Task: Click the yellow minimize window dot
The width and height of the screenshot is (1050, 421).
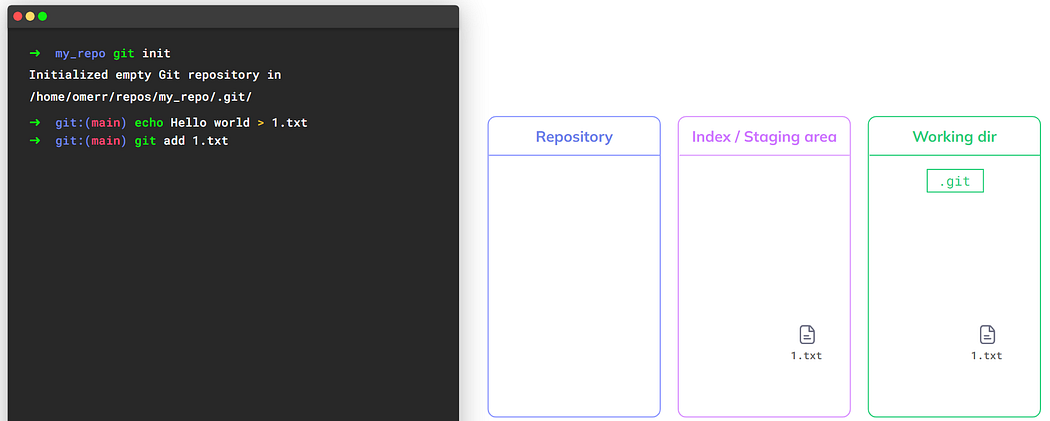Action: coord(30,17)
